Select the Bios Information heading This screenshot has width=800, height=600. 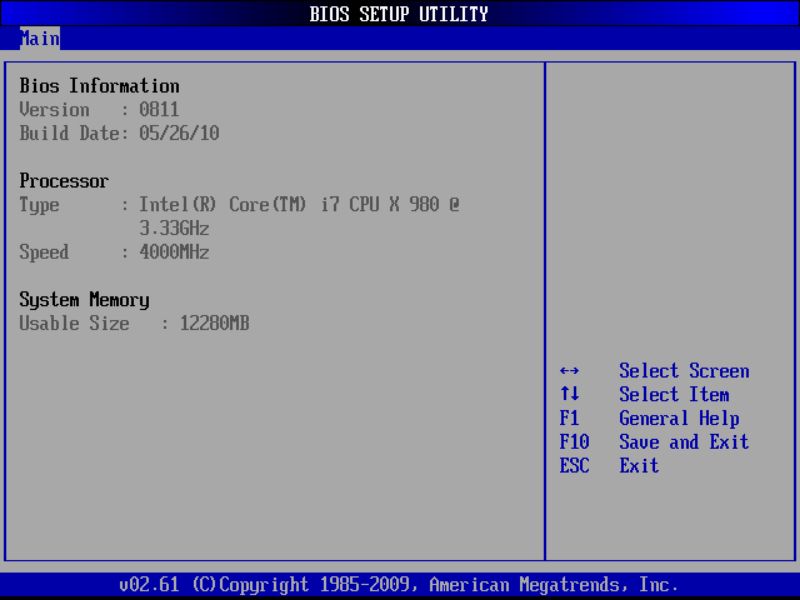point(99,86)
